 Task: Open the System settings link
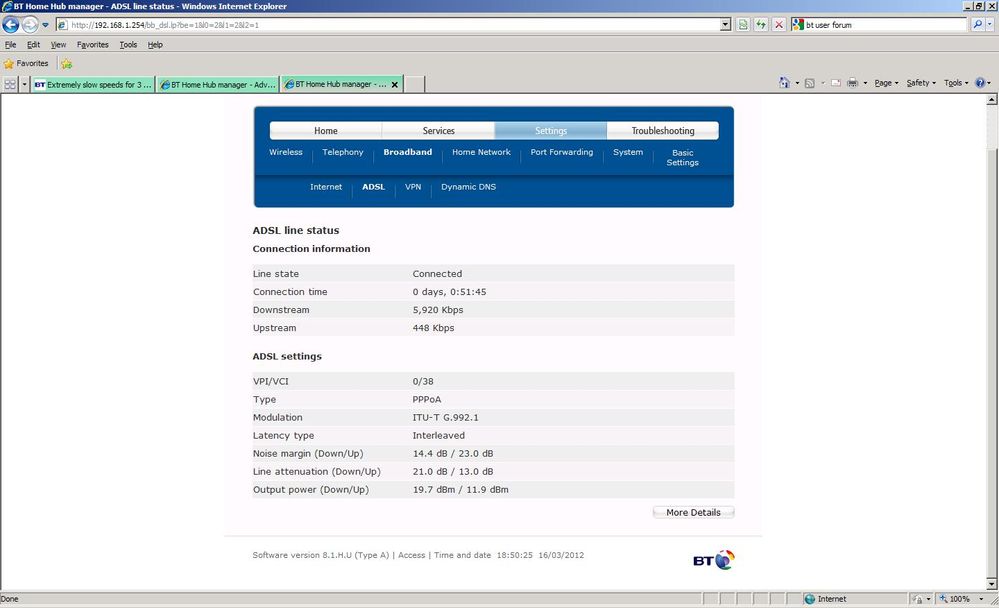628,152
